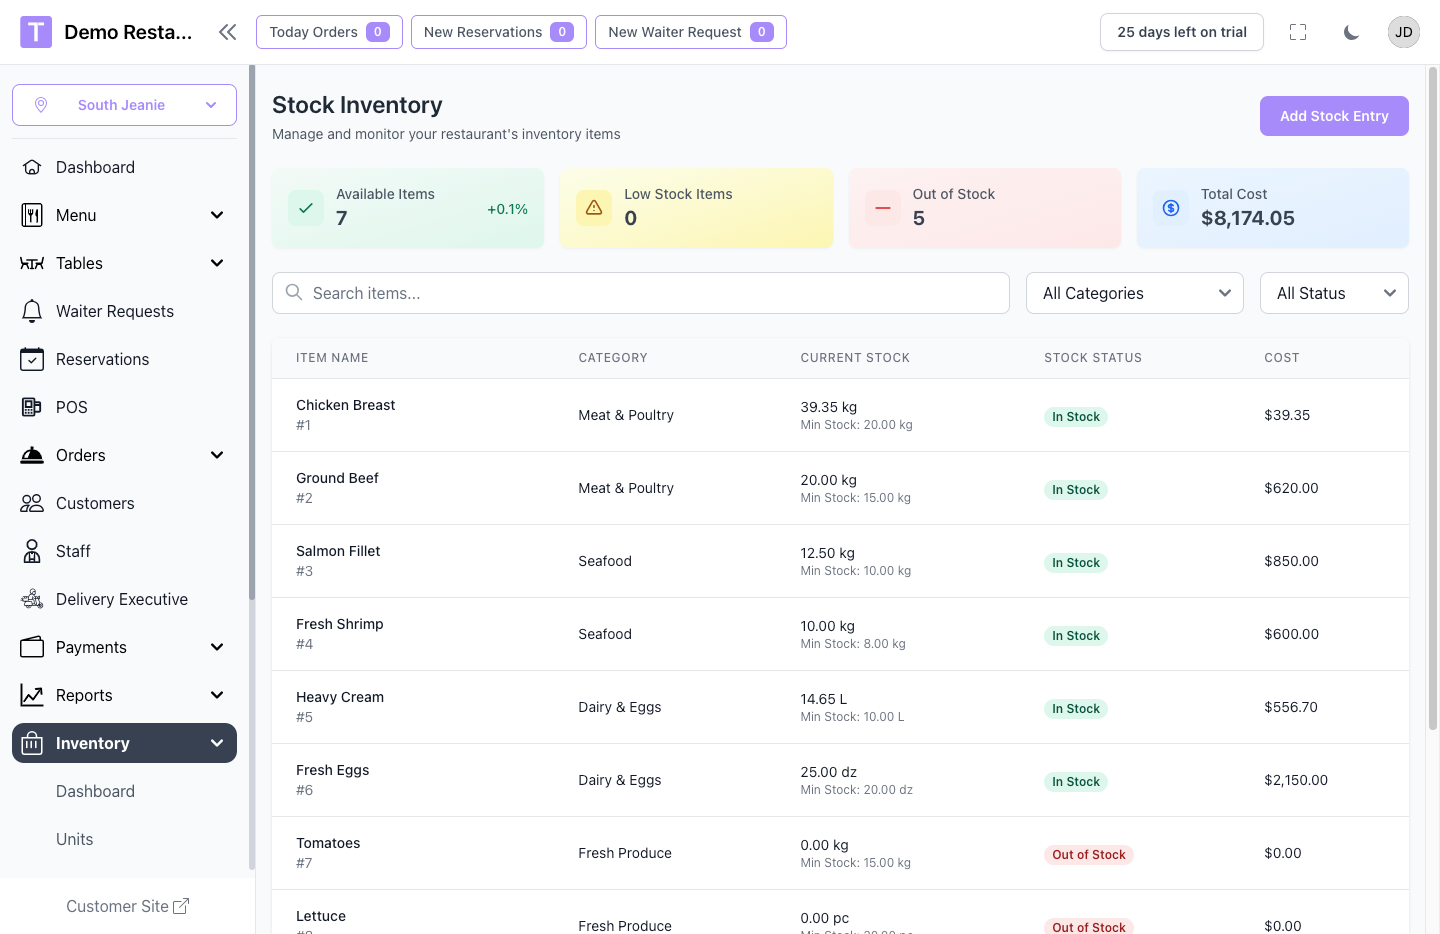Click the dollar coin Total Cost icon

tap(1171, 208)
